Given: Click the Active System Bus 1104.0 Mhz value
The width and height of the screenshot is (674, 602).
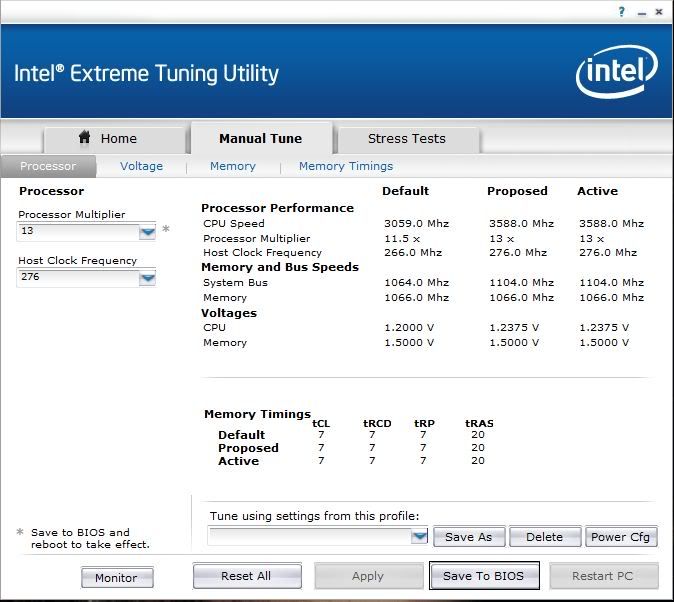Looking at the screenshot, I should pos(612,283).
